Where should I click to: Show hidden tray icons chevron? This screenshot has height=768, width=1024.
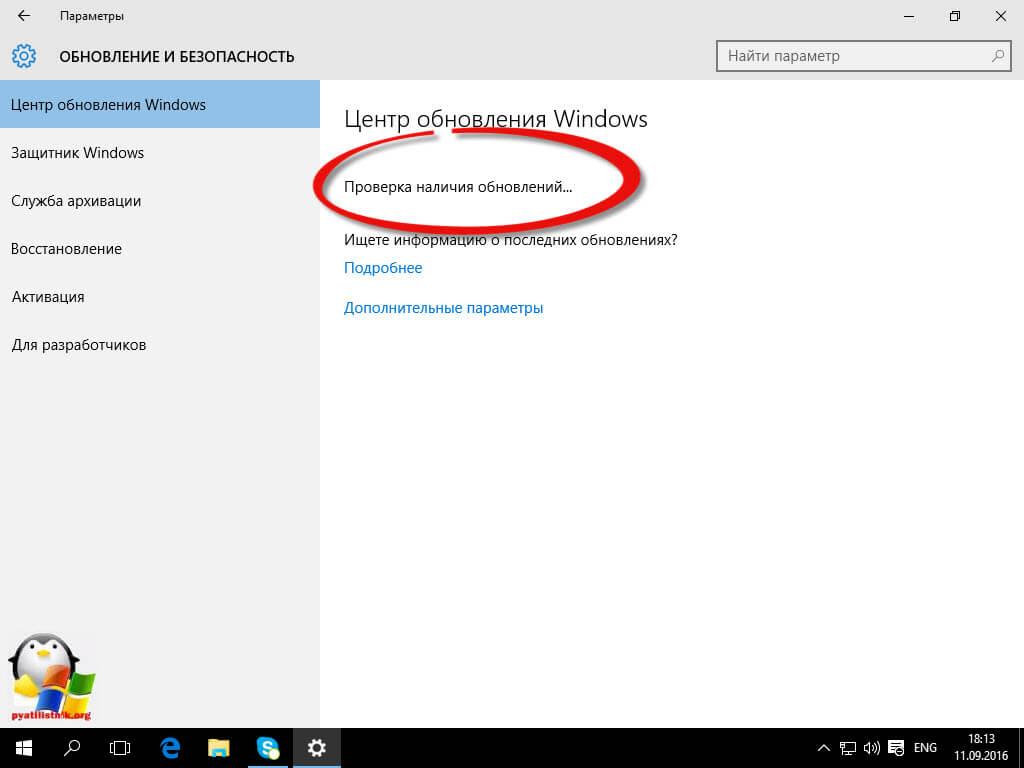pyautogui.click(x=824, y=748)
